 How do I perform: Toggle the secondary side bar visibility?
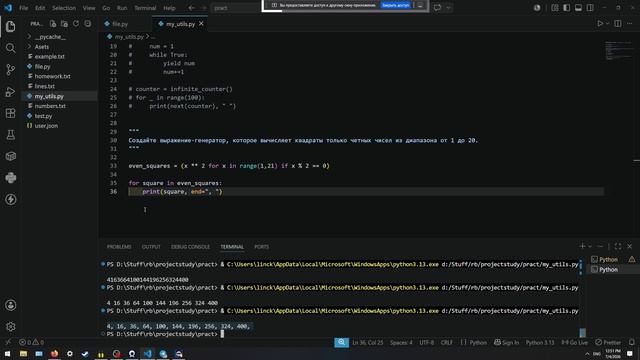(x=590, y=7)
